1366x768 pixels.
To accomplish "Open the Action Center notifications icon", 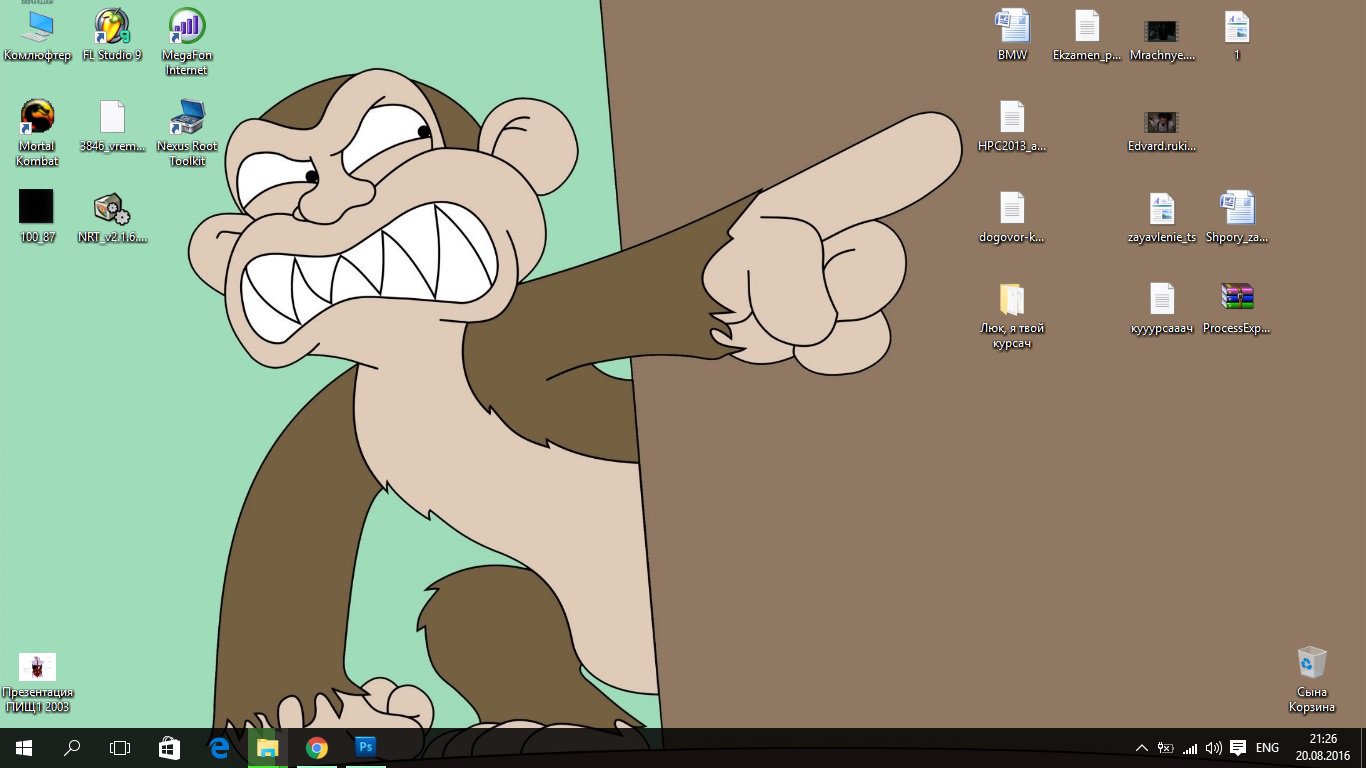I will coord(1238,748).
